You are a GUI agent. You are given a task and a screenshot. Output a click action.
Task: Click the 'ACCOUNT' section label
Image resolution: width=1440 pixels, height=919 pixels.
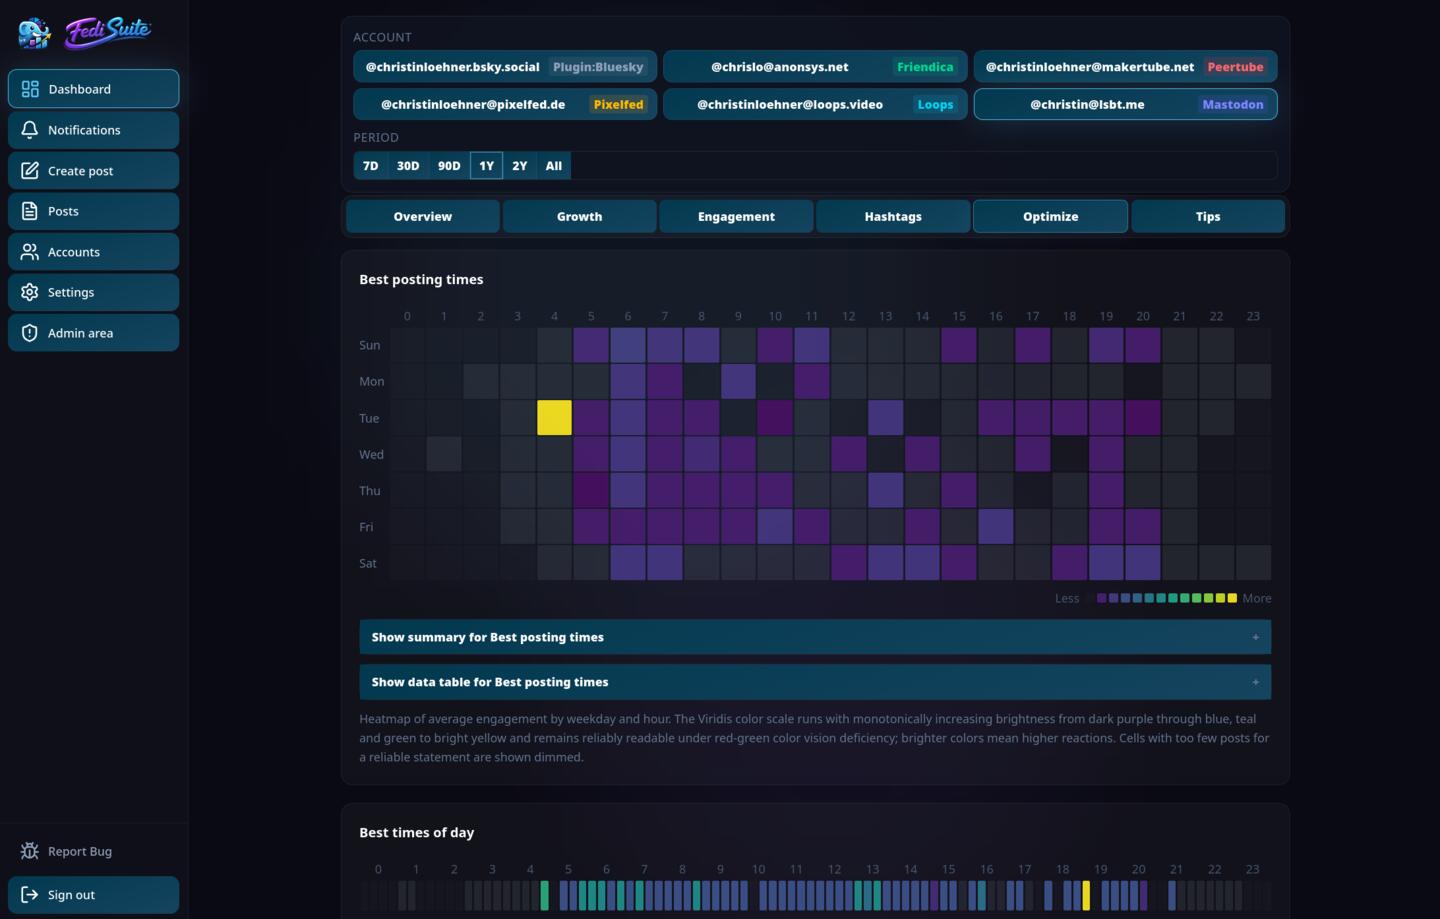[382, 37]
